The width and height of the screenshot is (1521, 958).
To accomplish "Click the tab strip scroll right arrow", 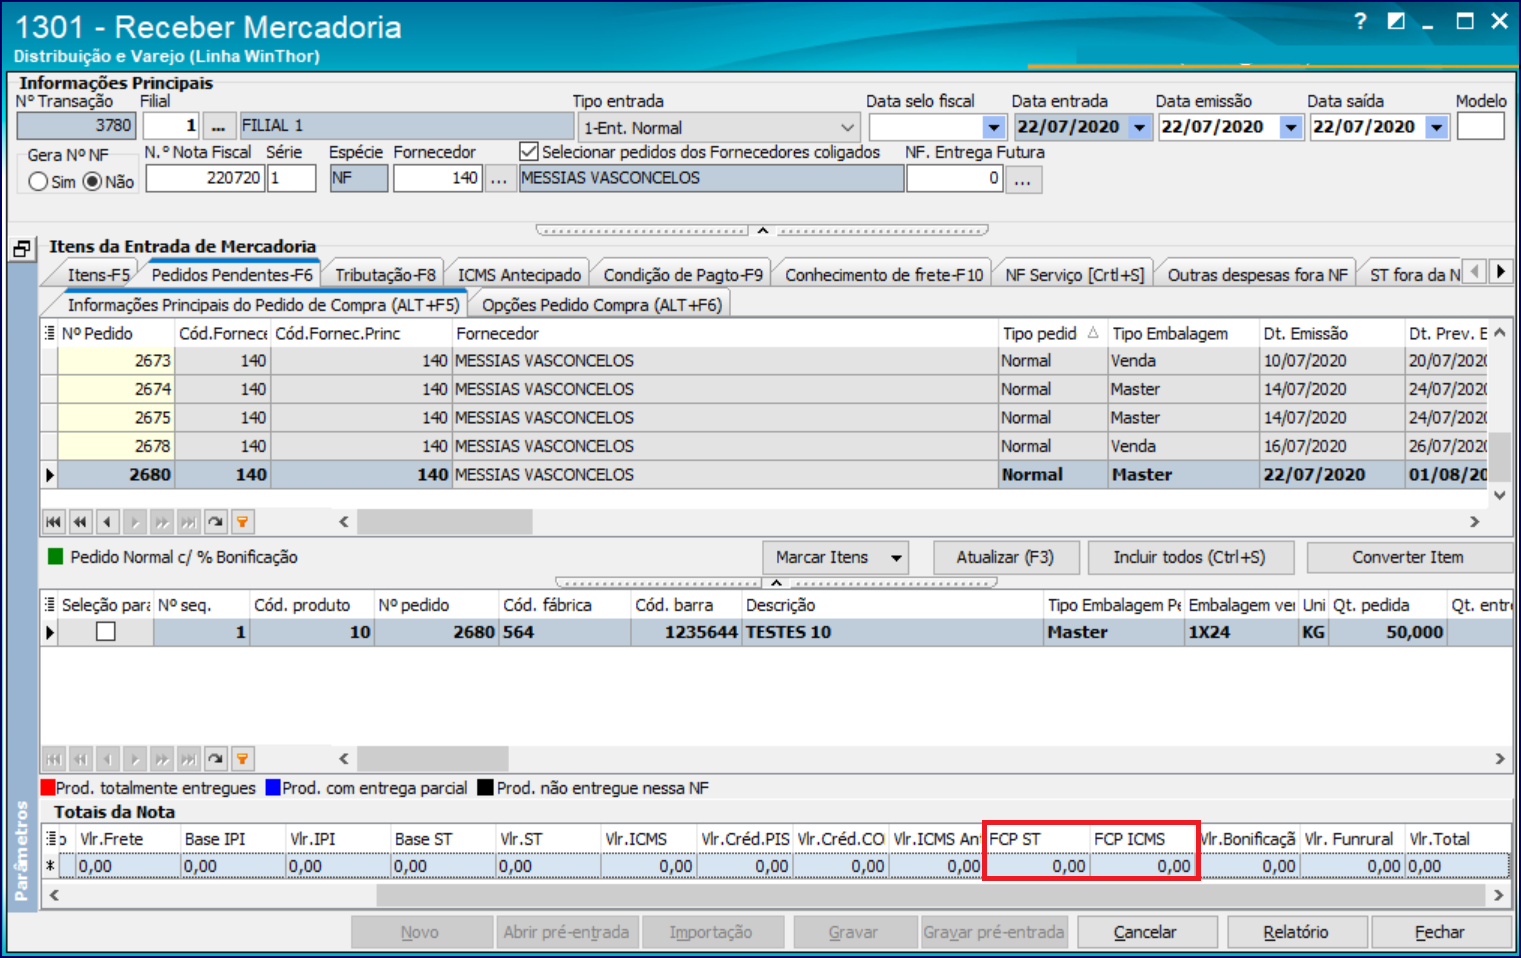I will click(x=1499, y=271).
